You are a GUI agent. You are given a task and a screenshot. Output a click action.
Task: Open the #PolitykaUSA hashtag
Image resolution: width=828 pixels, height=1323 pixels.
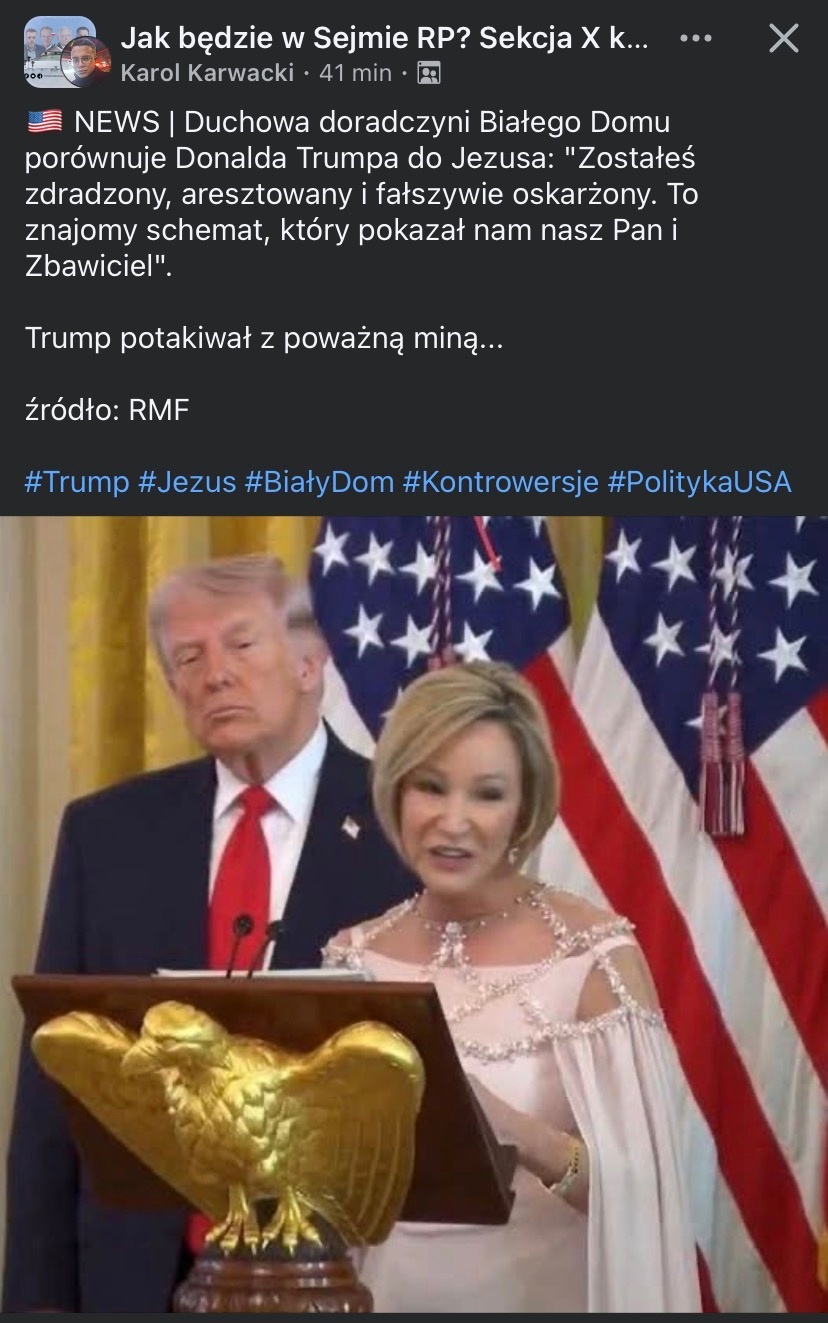click(699, 482)
